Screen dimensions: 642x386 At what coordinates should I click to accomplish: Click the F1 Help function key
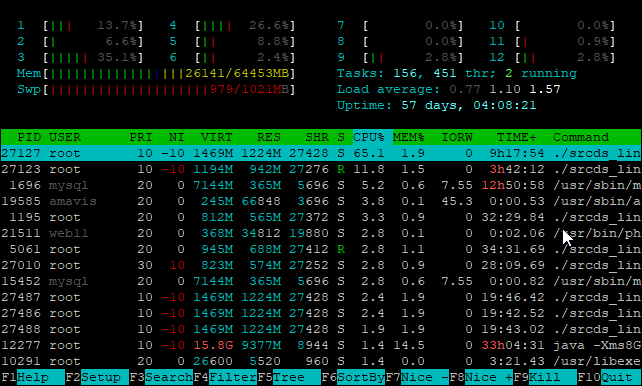click(x=32, y=377)
